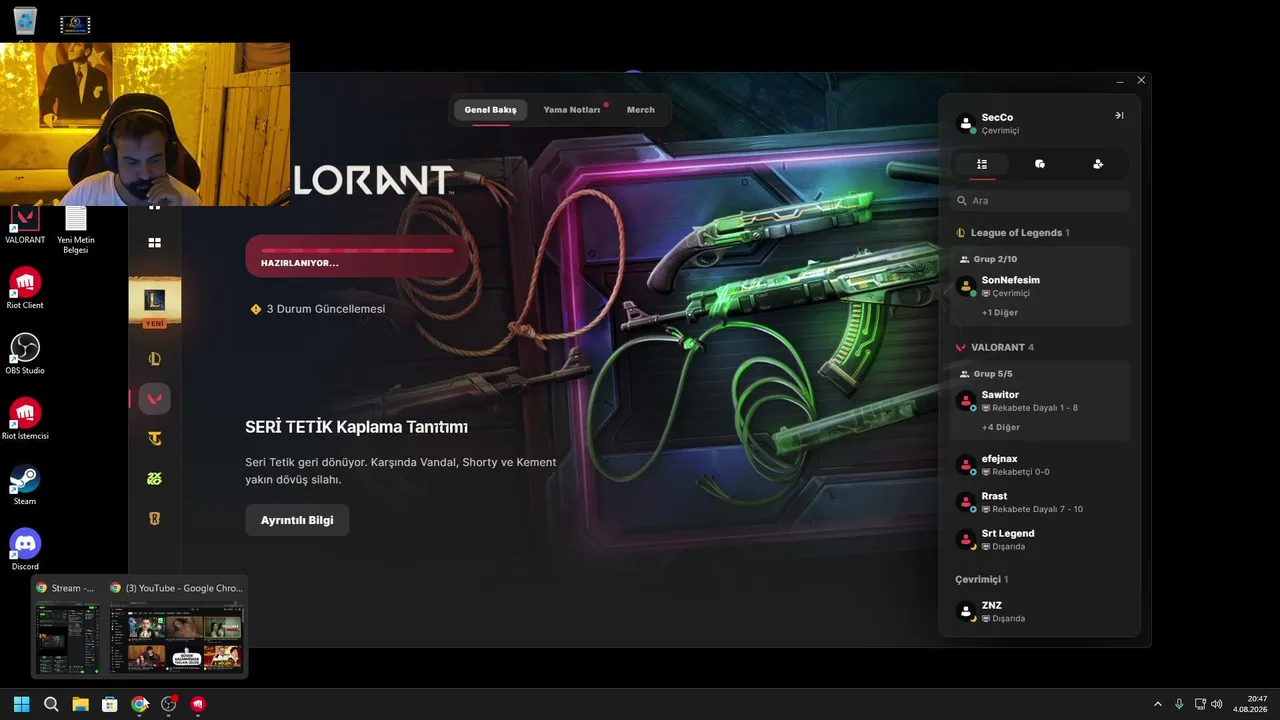Show hidden system tray icons
This screenshot has width=1280, height=720.
[x=1158, y=704]
